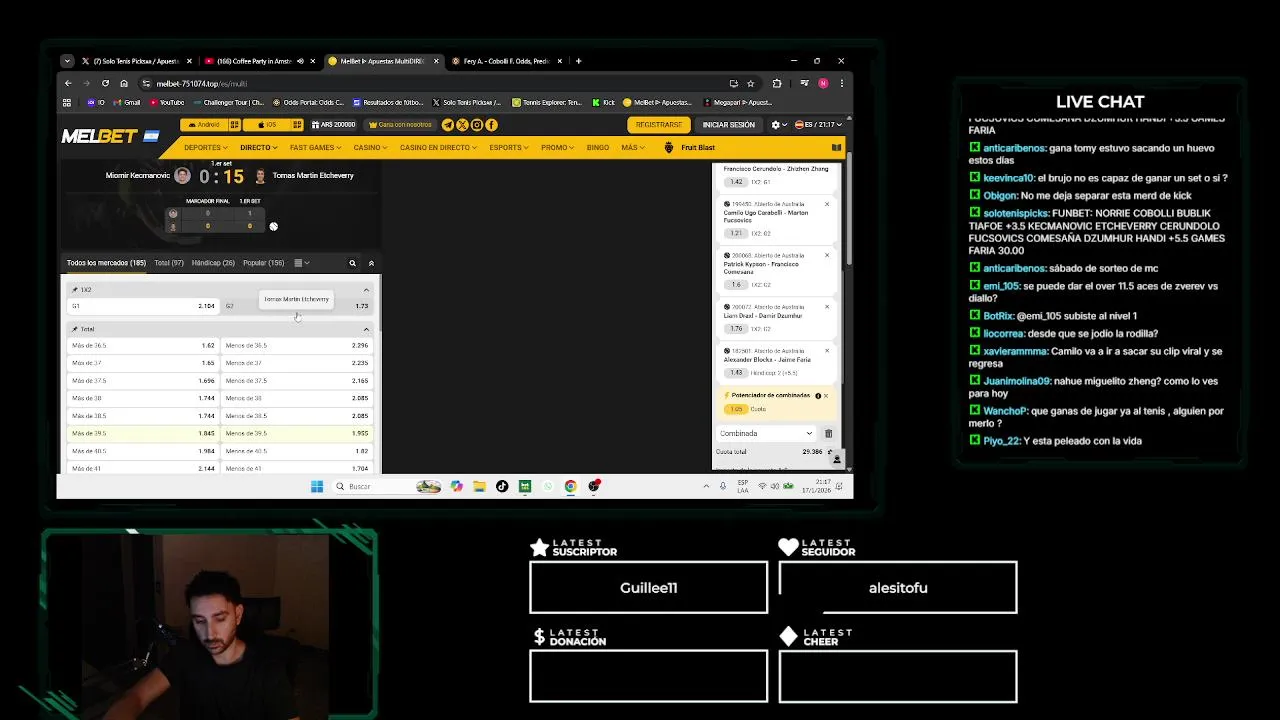Image resolution: width=1280 pixels, height=720 pixels.
Task: Select the G1 odds 2.104 bet
Action: tap(143, 306)
